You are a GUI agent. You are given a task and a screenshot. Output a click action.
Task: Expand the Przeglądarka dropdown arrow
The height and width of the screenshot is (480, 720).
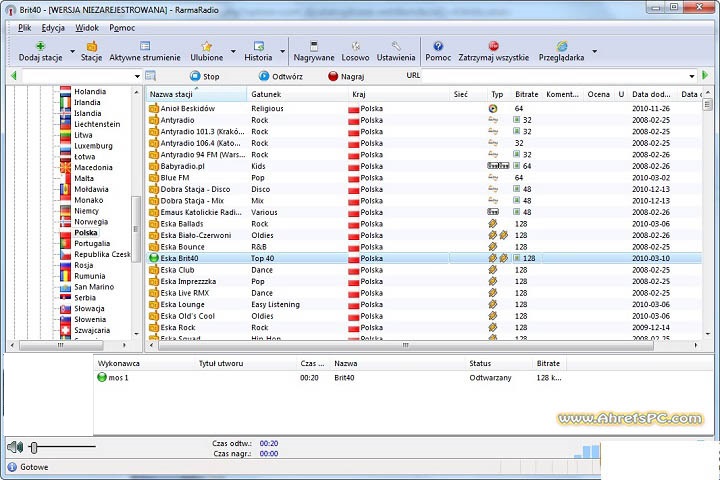coord(595,51)
